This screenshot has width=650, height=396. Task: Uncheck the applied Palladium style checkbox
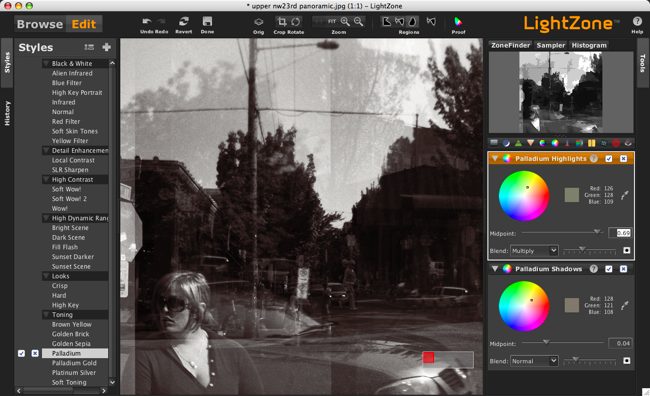coord(22,353)
